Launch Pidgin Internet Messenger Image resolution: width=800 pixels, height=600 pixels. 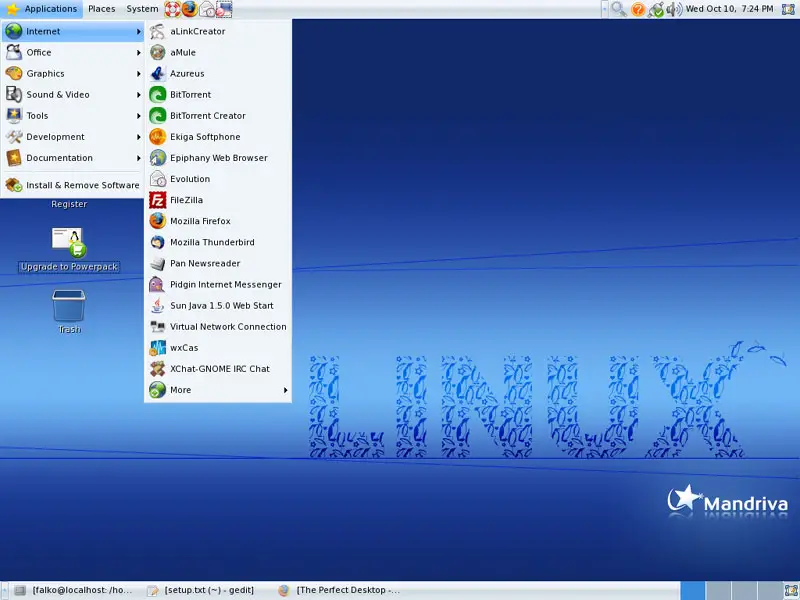pos(225,285)
